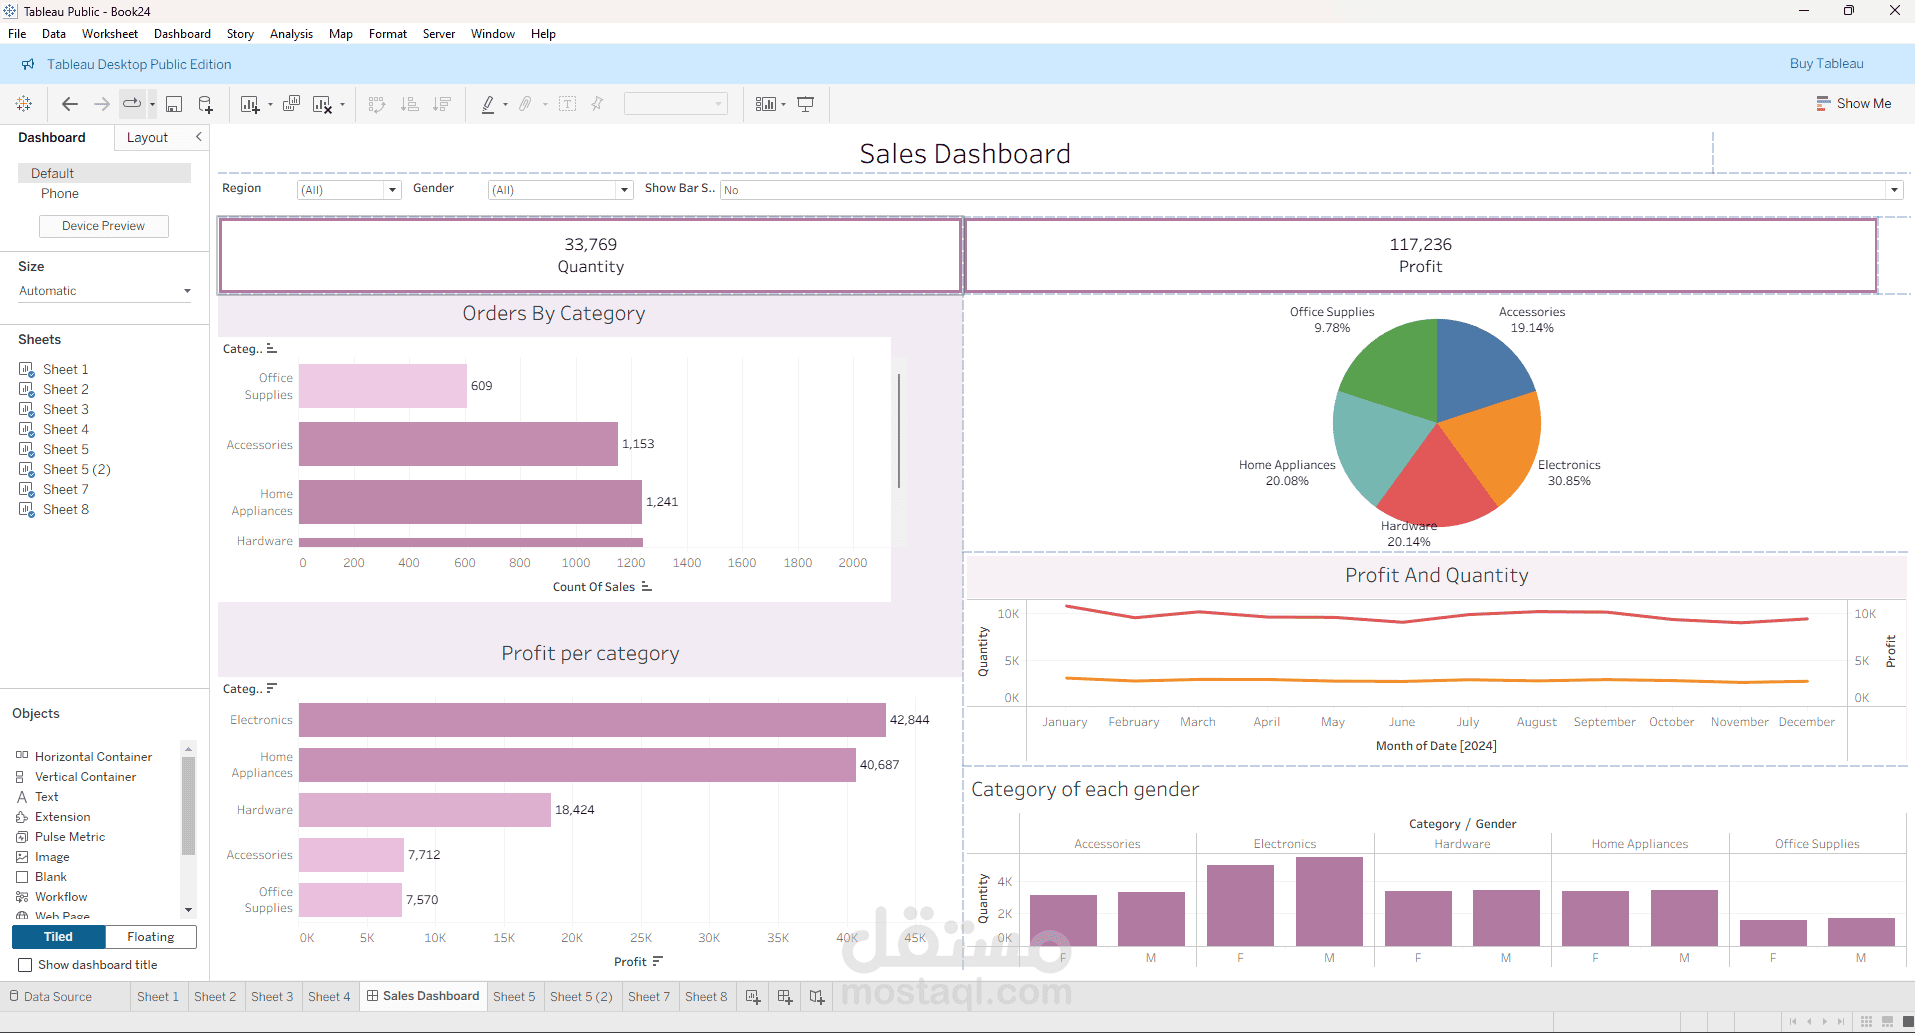
Task: Open the Show Me panel
Action: point(1854,103)
